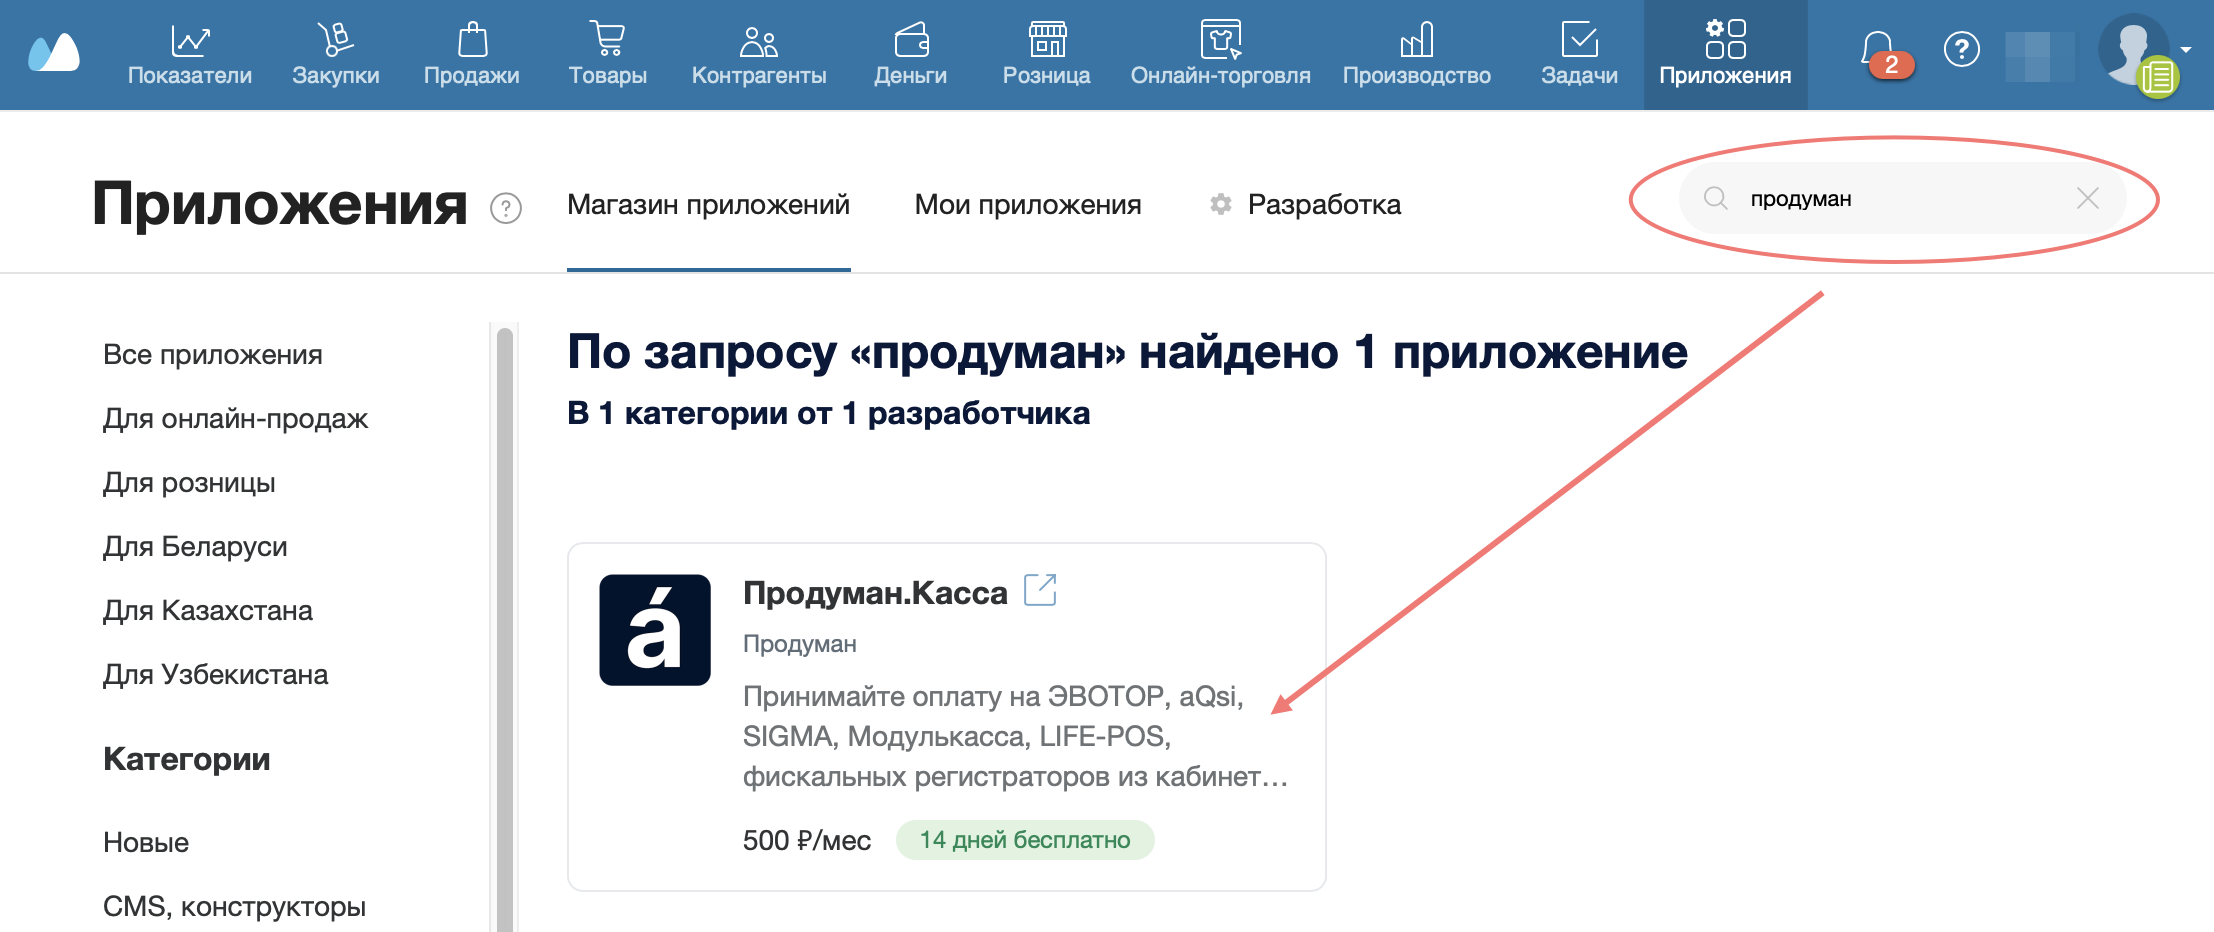Screen dimensions: 2214x932
Task: Click the 500 ₽/мес price text
Action: [x=807, y=841]
